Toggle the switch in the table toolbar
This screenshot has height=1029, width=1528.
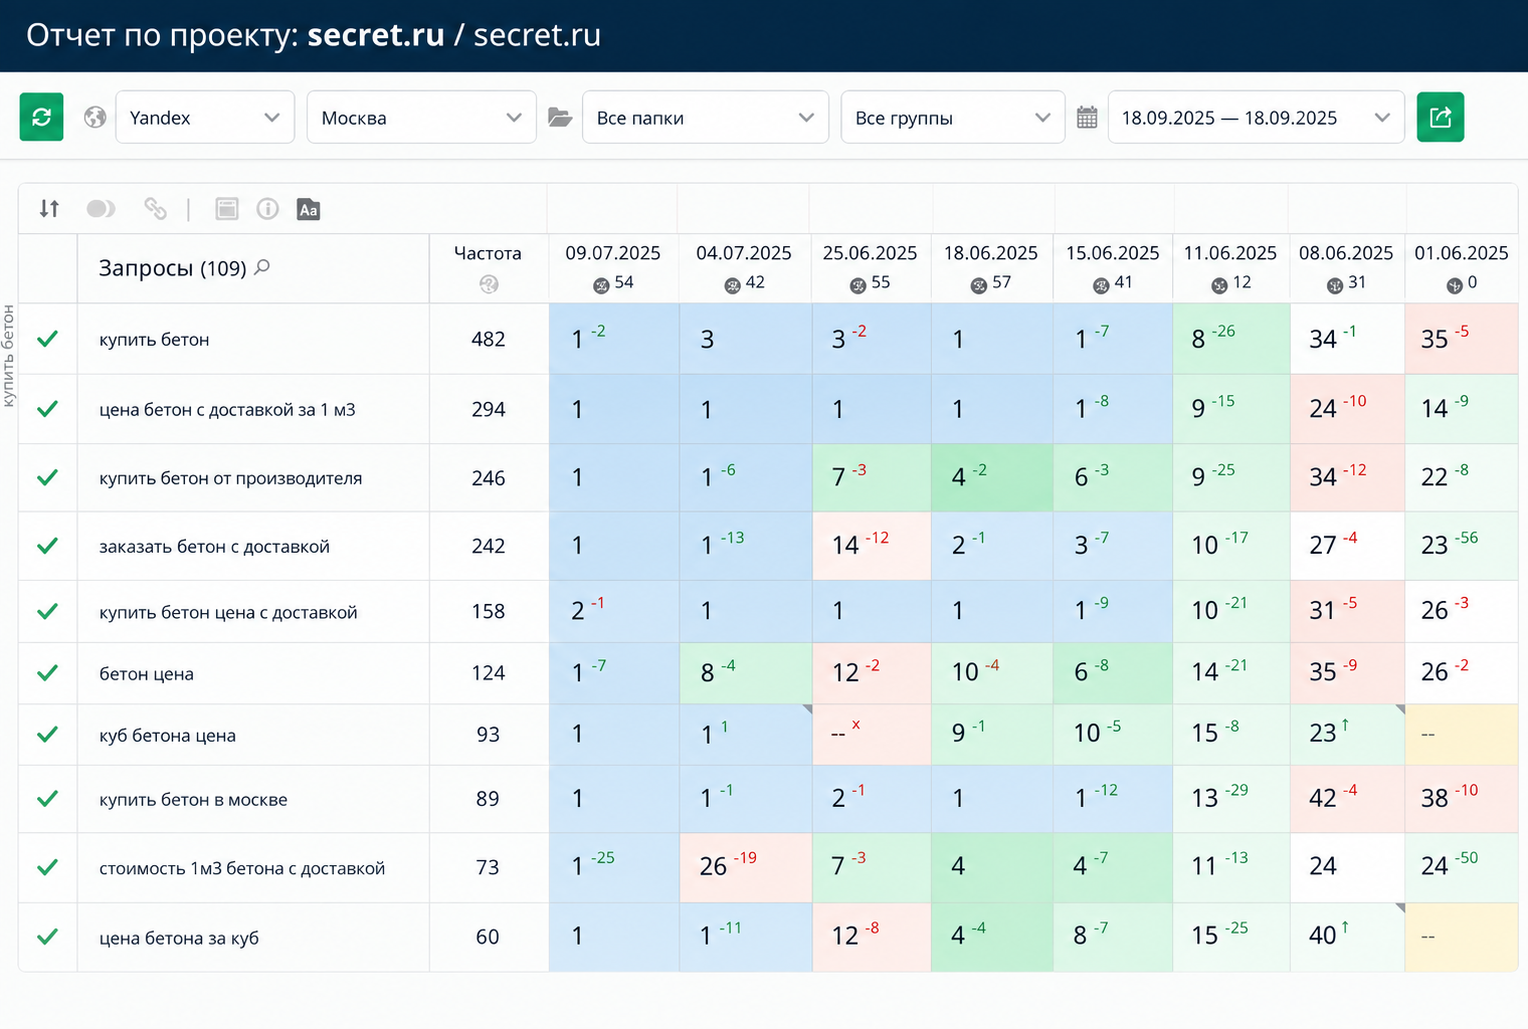point(101,209)
